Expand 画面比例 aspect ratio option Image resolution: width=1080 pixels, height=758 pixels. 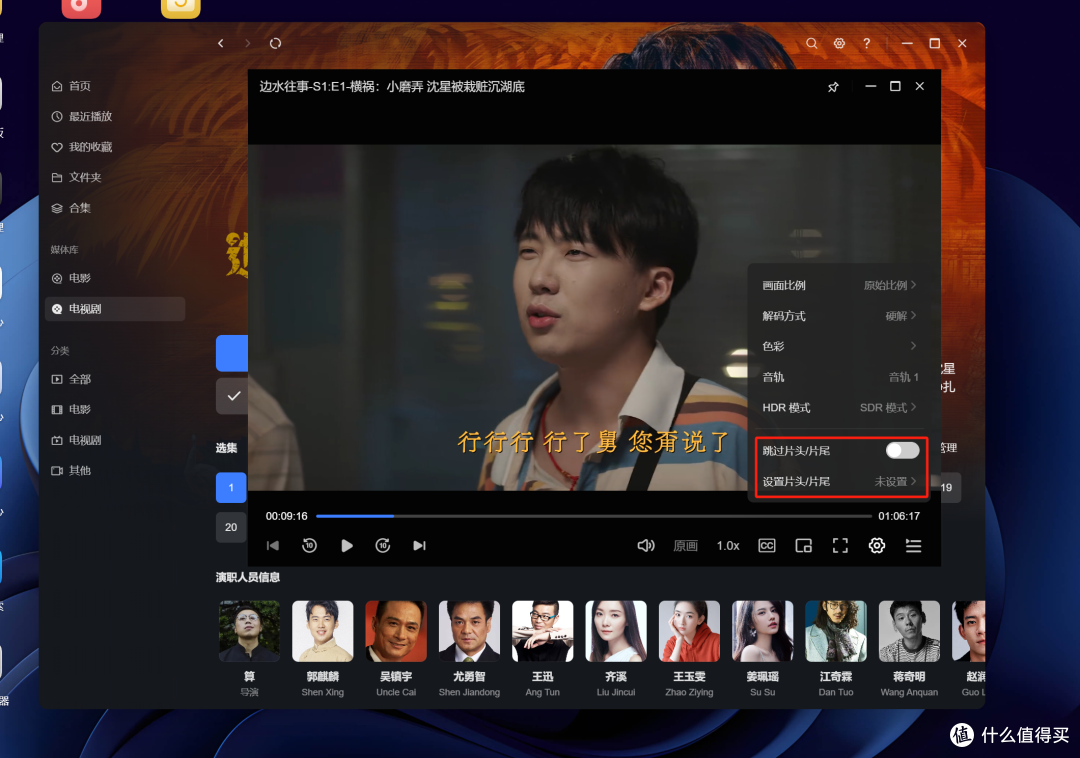[x=839, y=285]
